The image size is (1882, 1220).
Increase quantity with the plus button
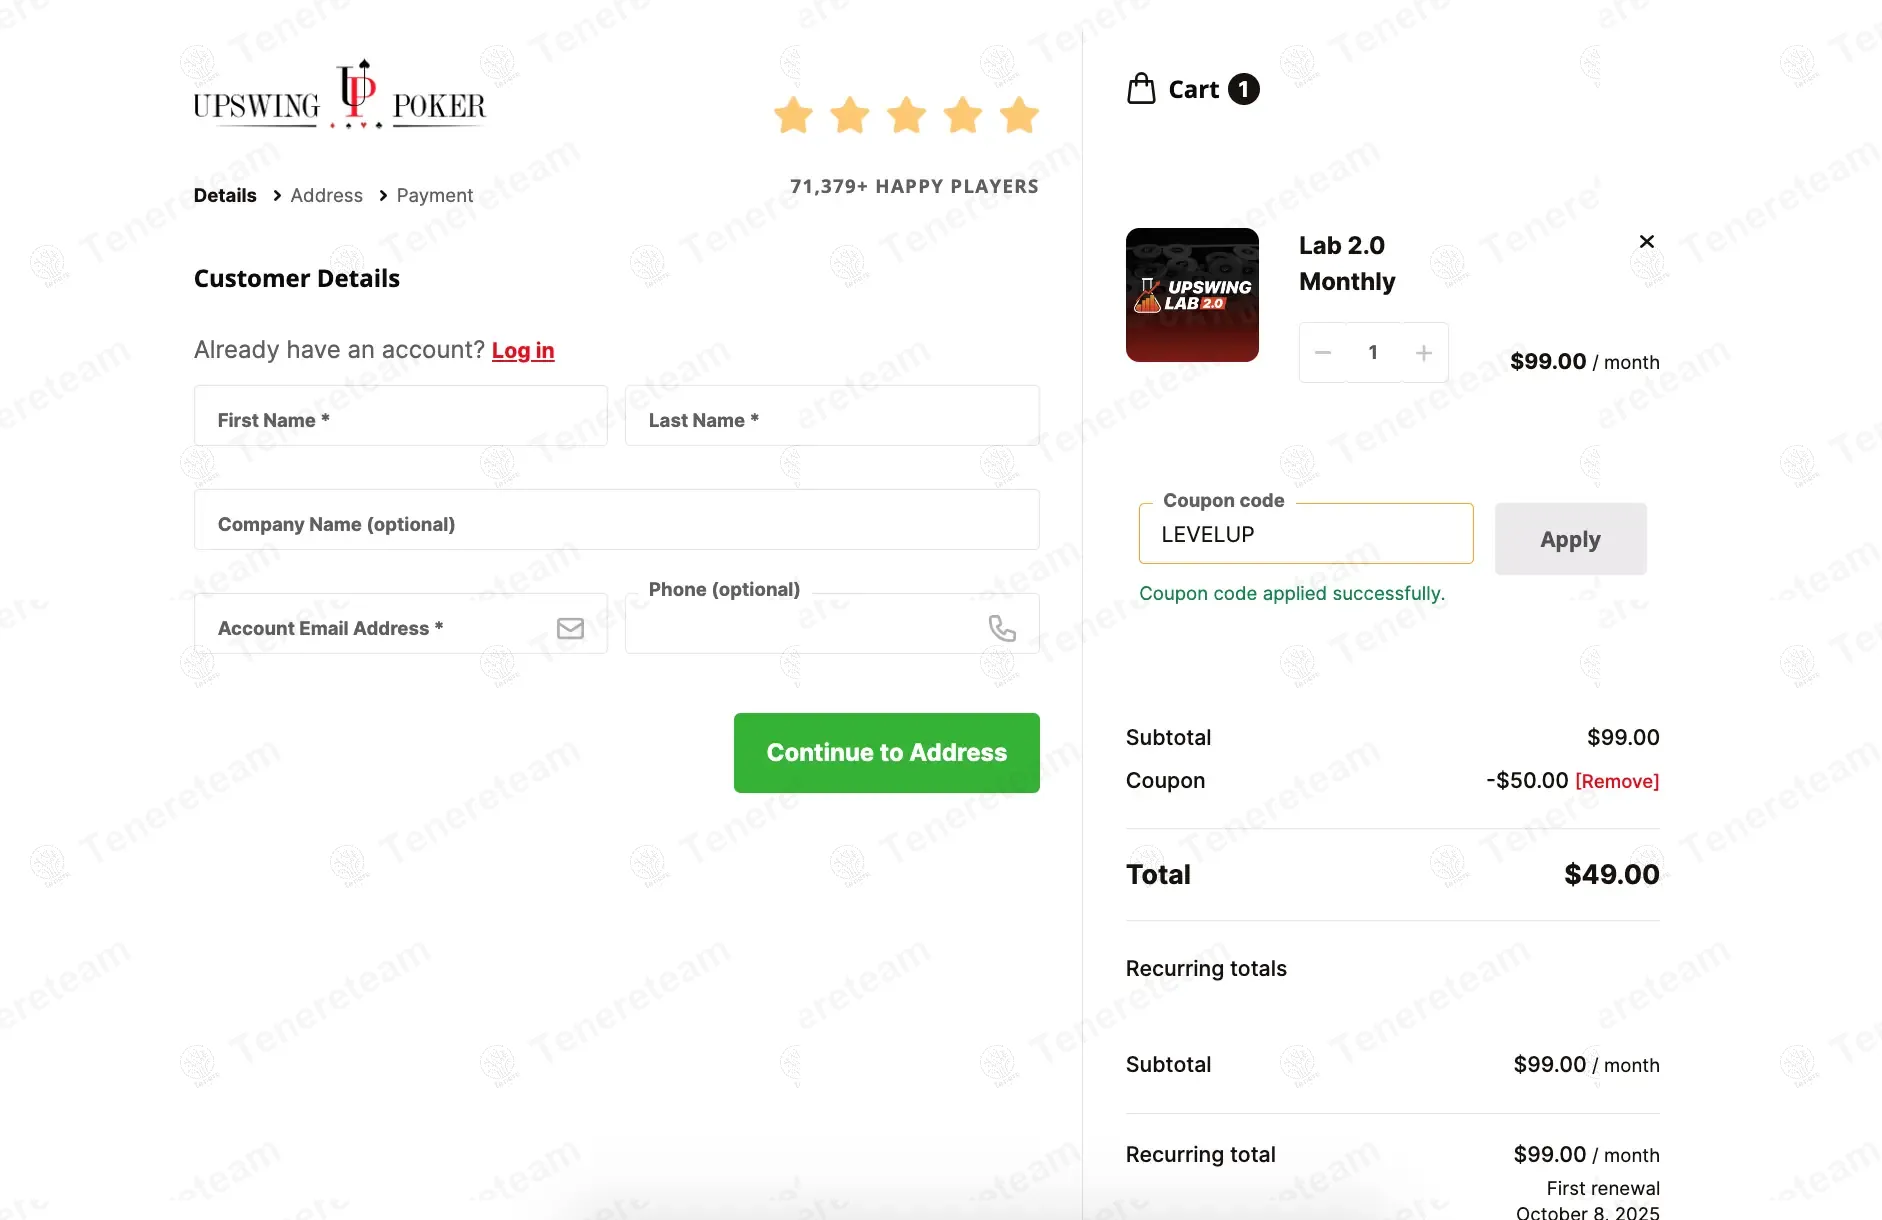point(1424,352)
